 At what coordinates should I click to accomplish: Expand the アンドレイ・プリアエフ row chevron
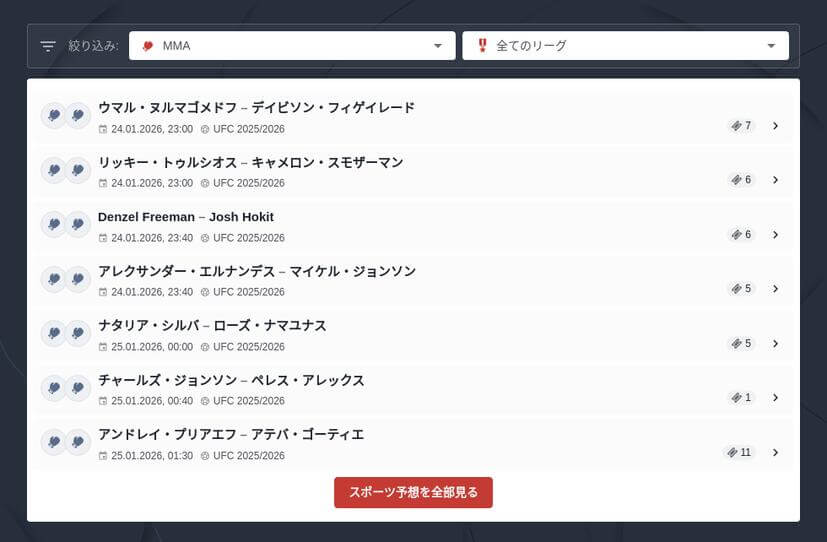[775, 452]
